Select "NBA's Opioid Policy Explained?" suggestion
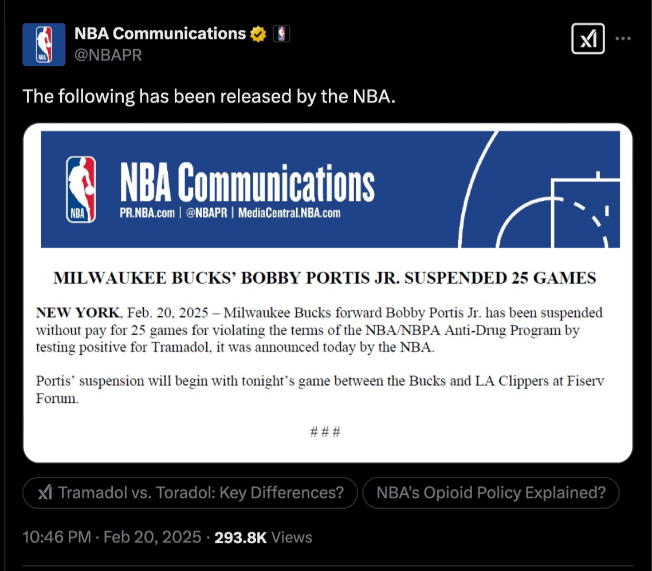 point(490,493)
